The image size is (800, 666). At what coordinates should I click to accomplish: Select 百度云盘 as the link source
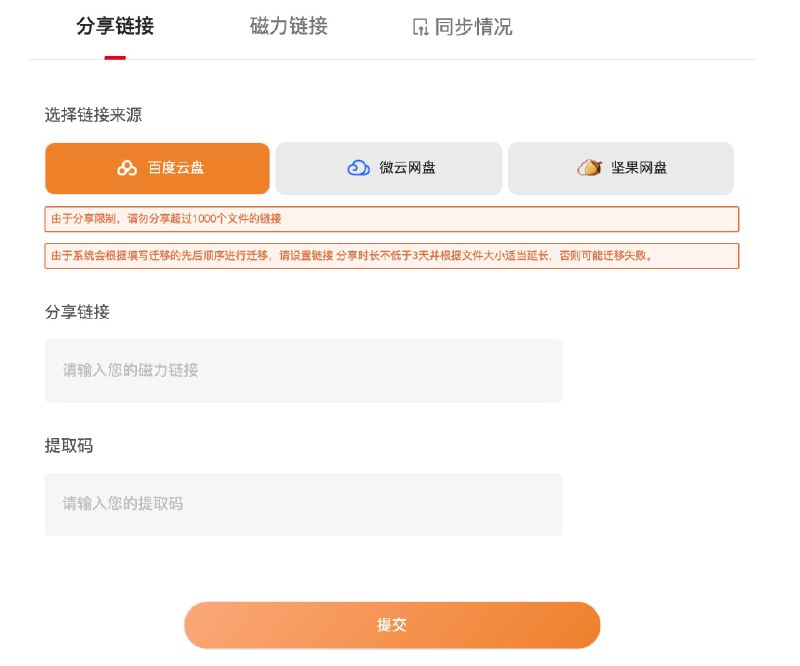pyautogui.click(x=156, y=168)
